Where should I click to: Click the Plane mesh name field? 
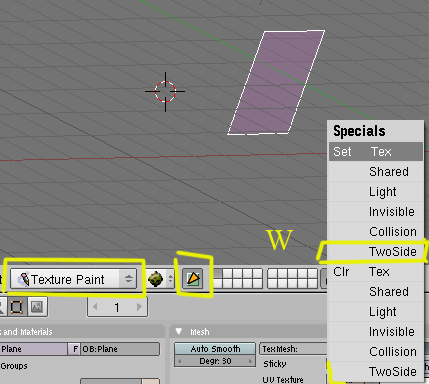point(33,349)
